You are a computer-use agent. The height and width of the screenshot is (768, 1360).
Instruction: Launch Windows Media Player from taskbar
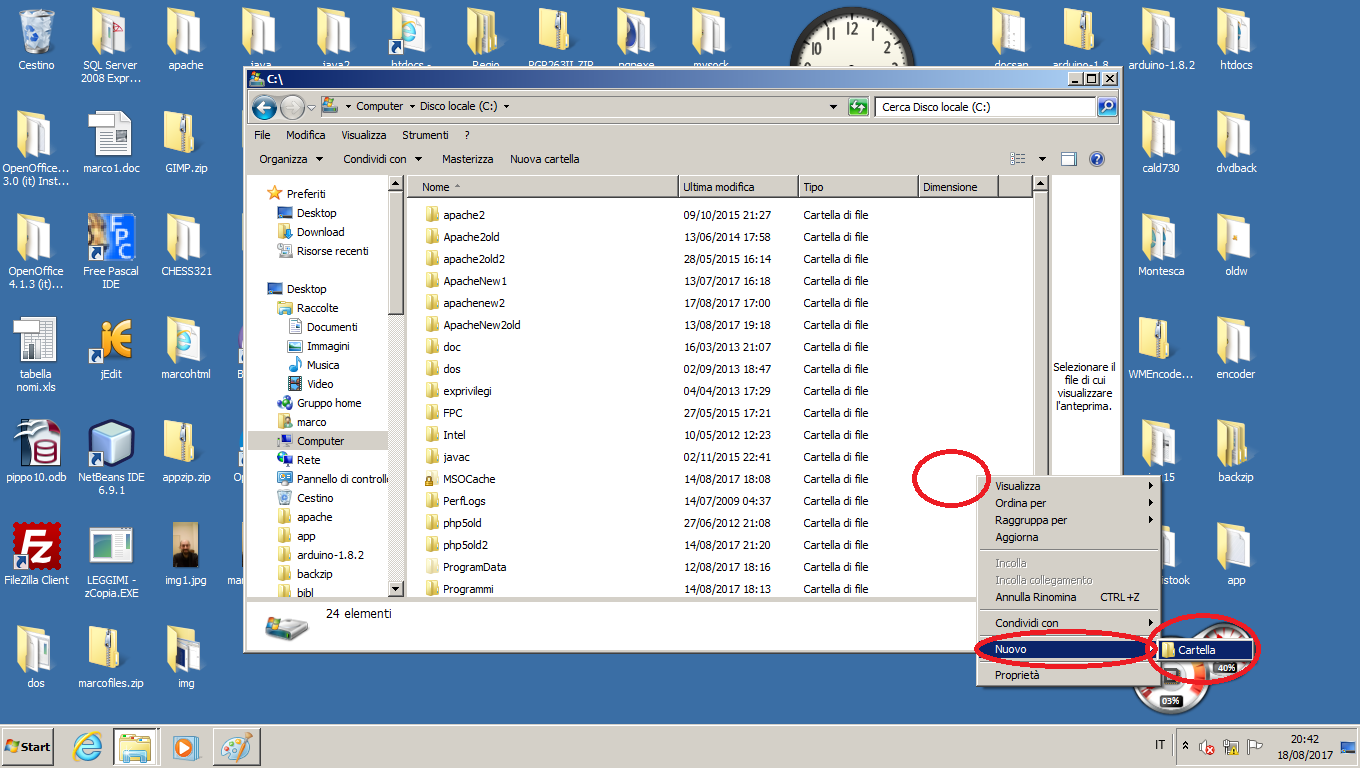coord(185,747)
